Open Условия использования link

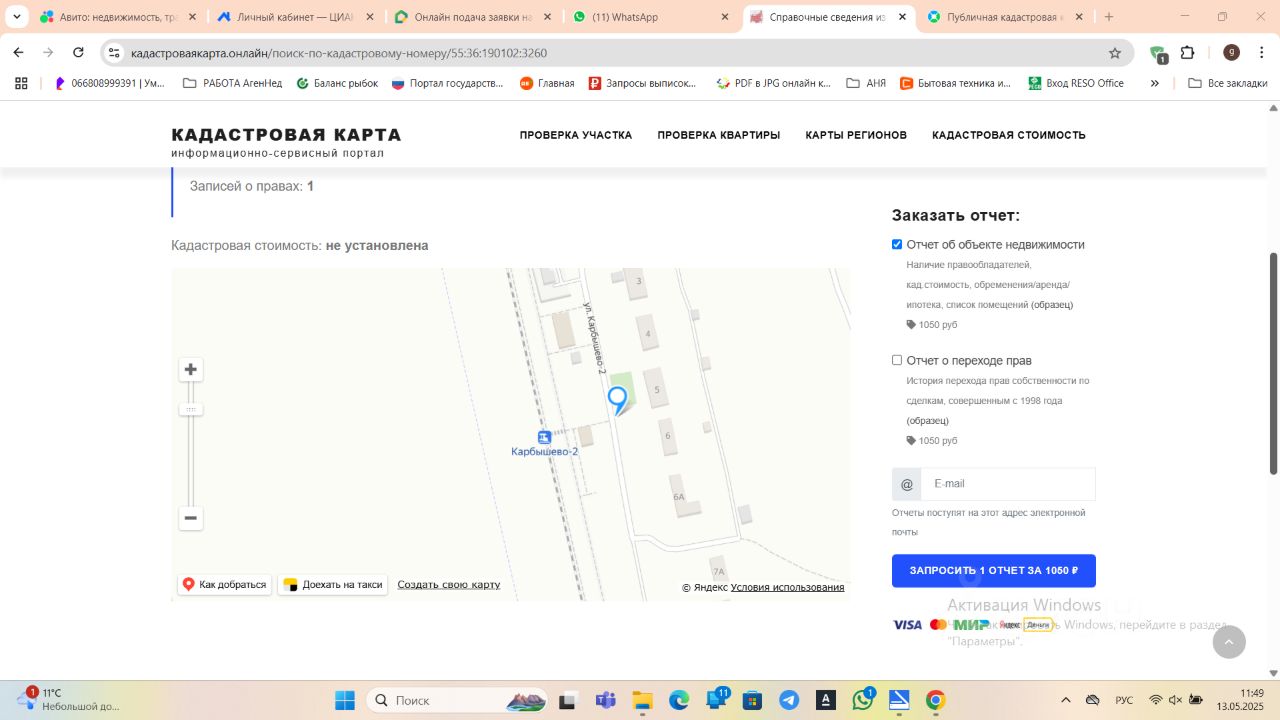pyautogui.click(x=787, y=587)
